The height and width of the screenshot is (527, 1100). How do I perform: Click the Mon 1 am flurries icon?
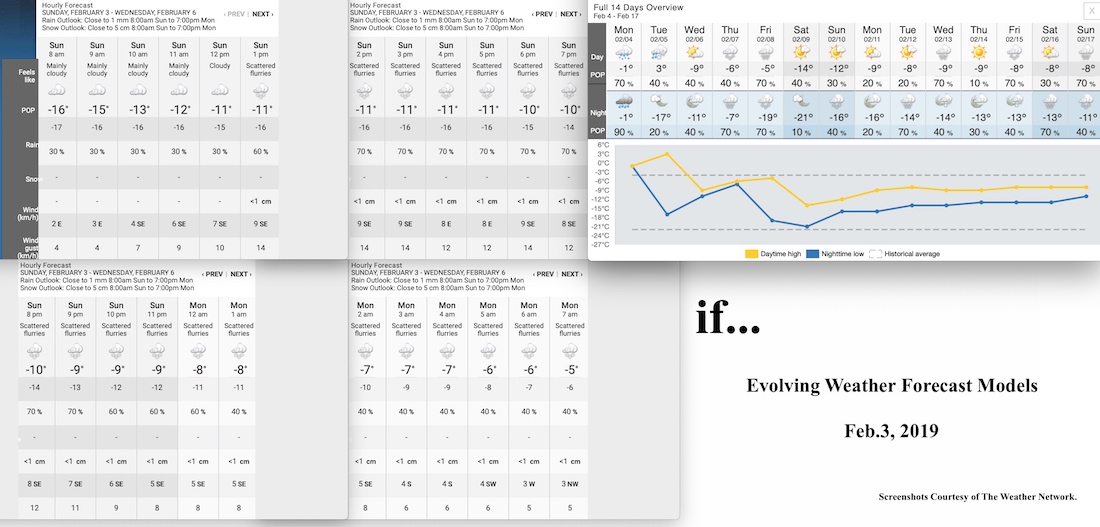(x=239, y=350)
